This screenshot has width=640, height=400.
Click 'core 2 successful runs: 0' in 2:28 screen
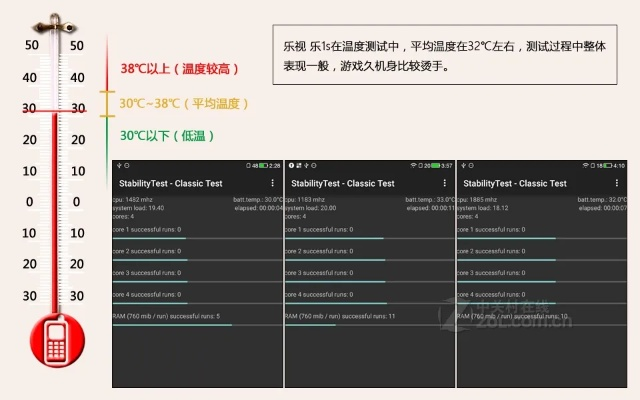tap(147, 251)
